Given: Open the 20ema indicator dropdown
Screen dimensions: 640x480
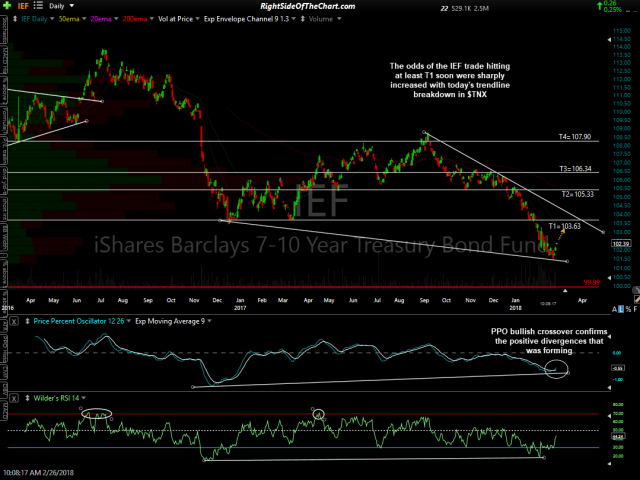Looking at the screenshot, I should (116, 19).
